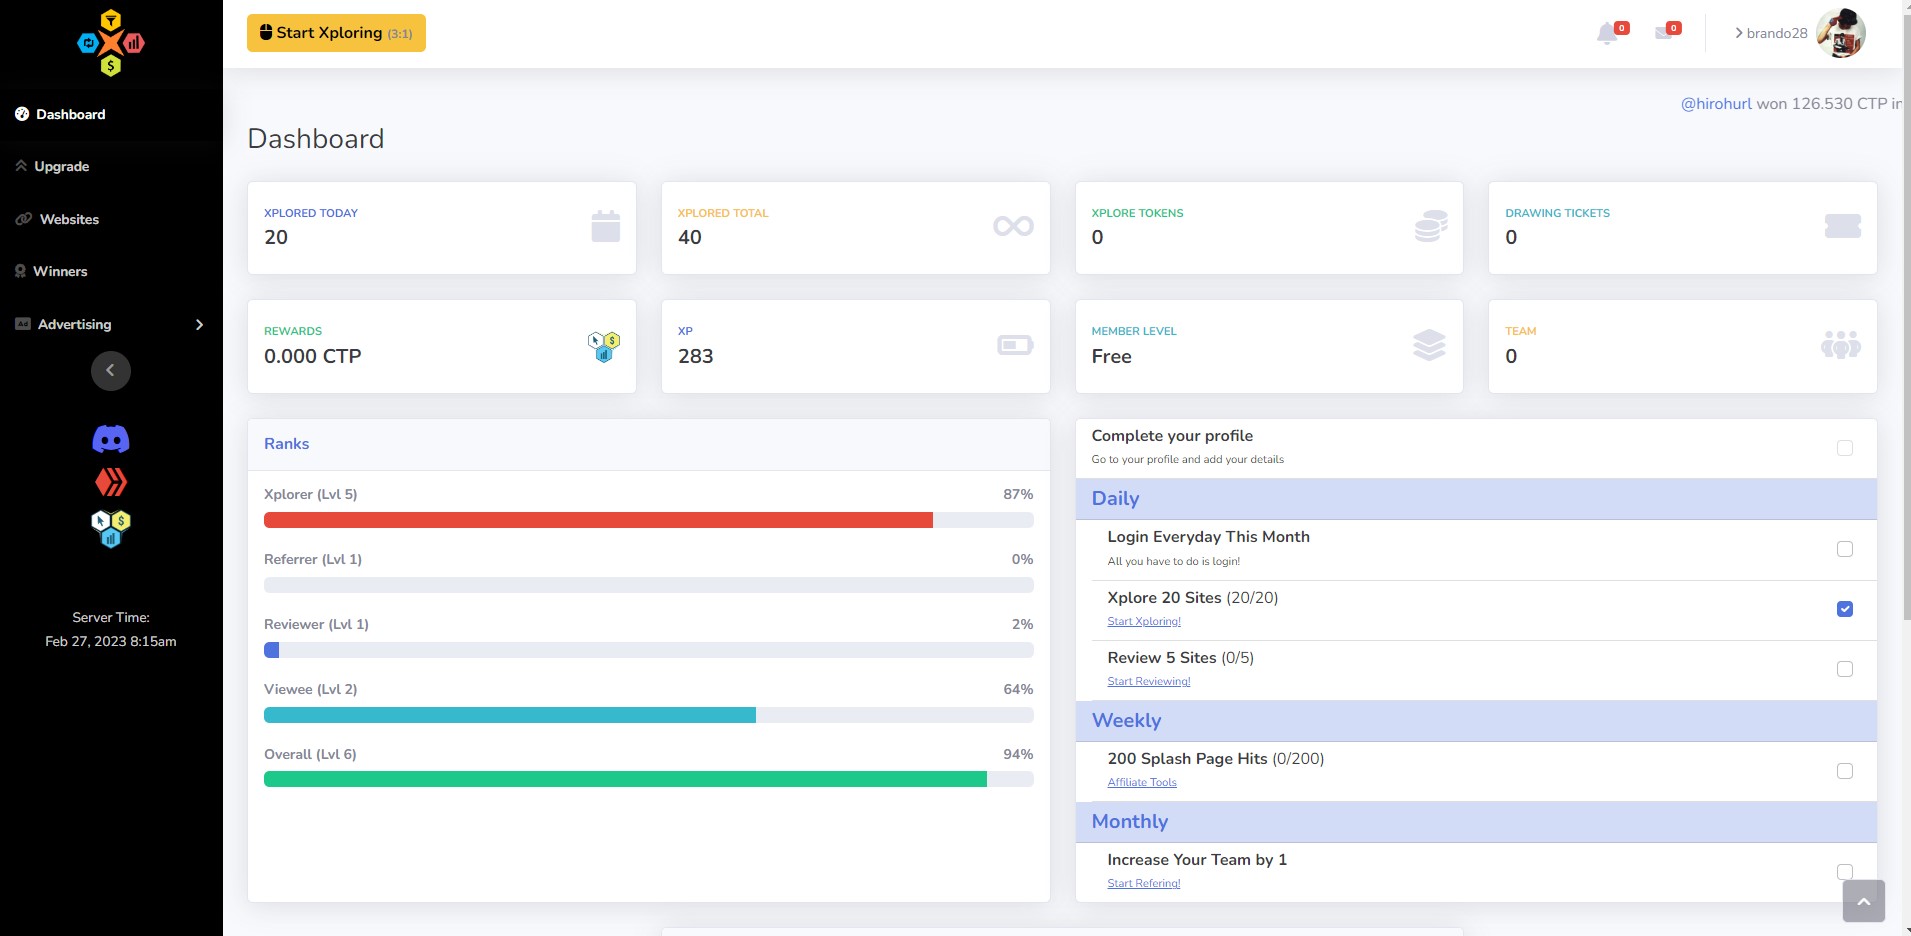This screenshot has width=1911, height=936.
Task: Click the Overall (Lvl 6) progress bar
Action: 649,780
